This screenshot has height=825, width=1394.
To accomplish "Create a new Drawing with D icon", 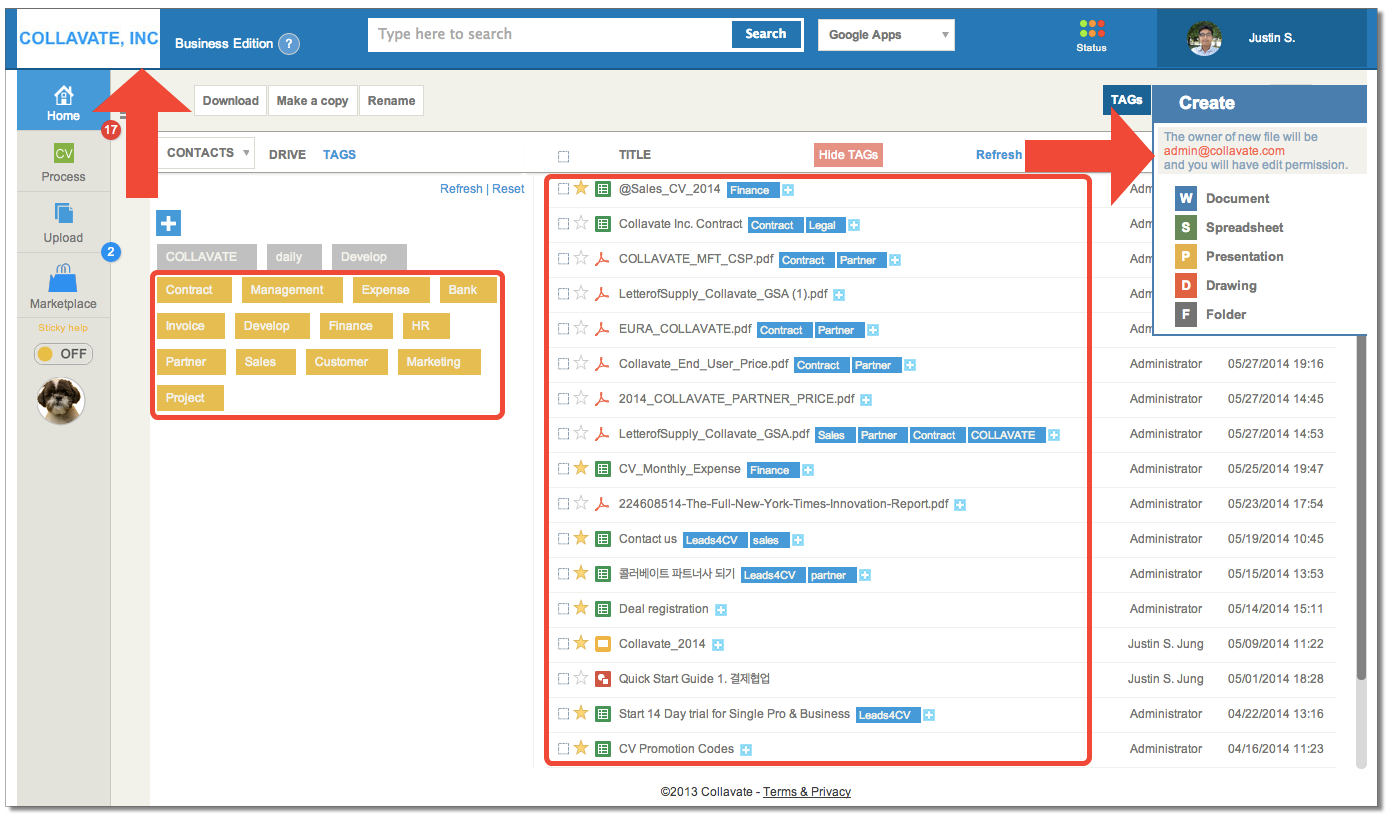I will [x=1186, y=286].
